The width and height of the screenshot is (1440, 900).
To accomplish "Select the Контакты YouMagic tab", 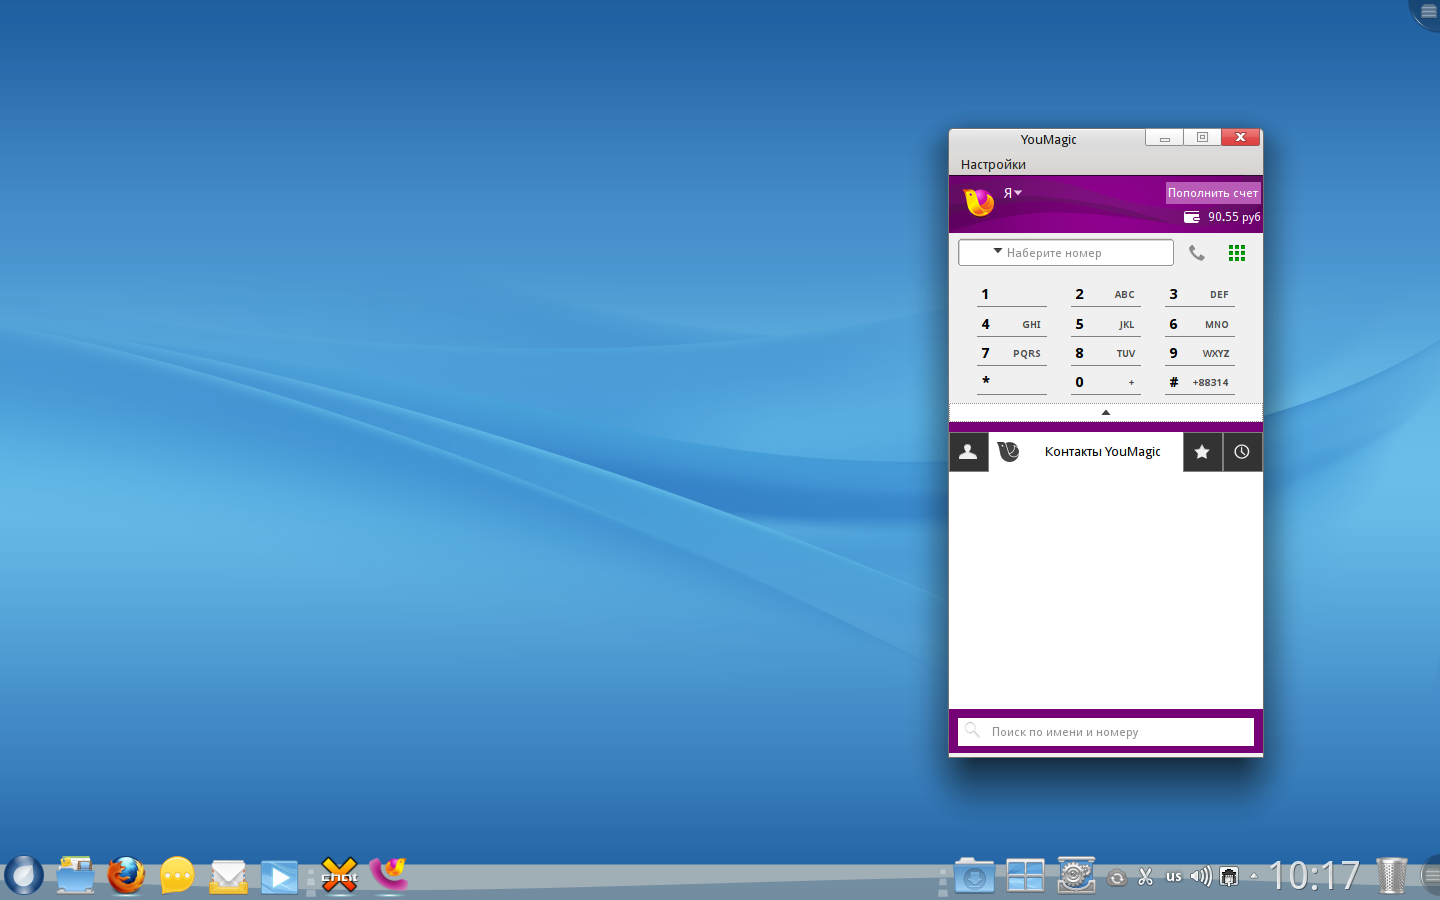I will coord(1086,452).
